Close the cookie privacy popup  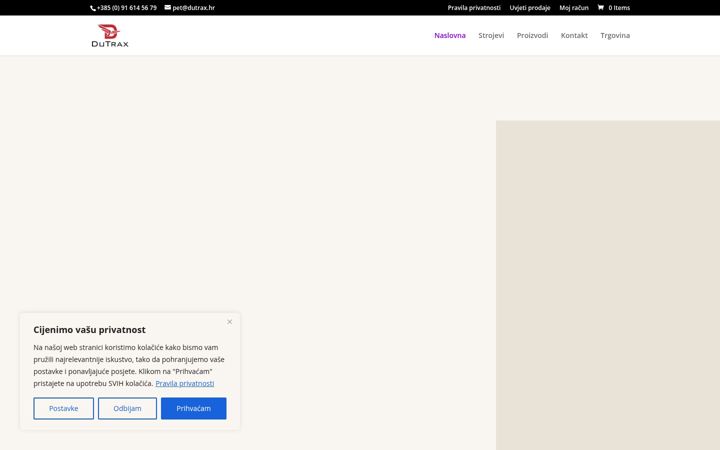[230, 322]
